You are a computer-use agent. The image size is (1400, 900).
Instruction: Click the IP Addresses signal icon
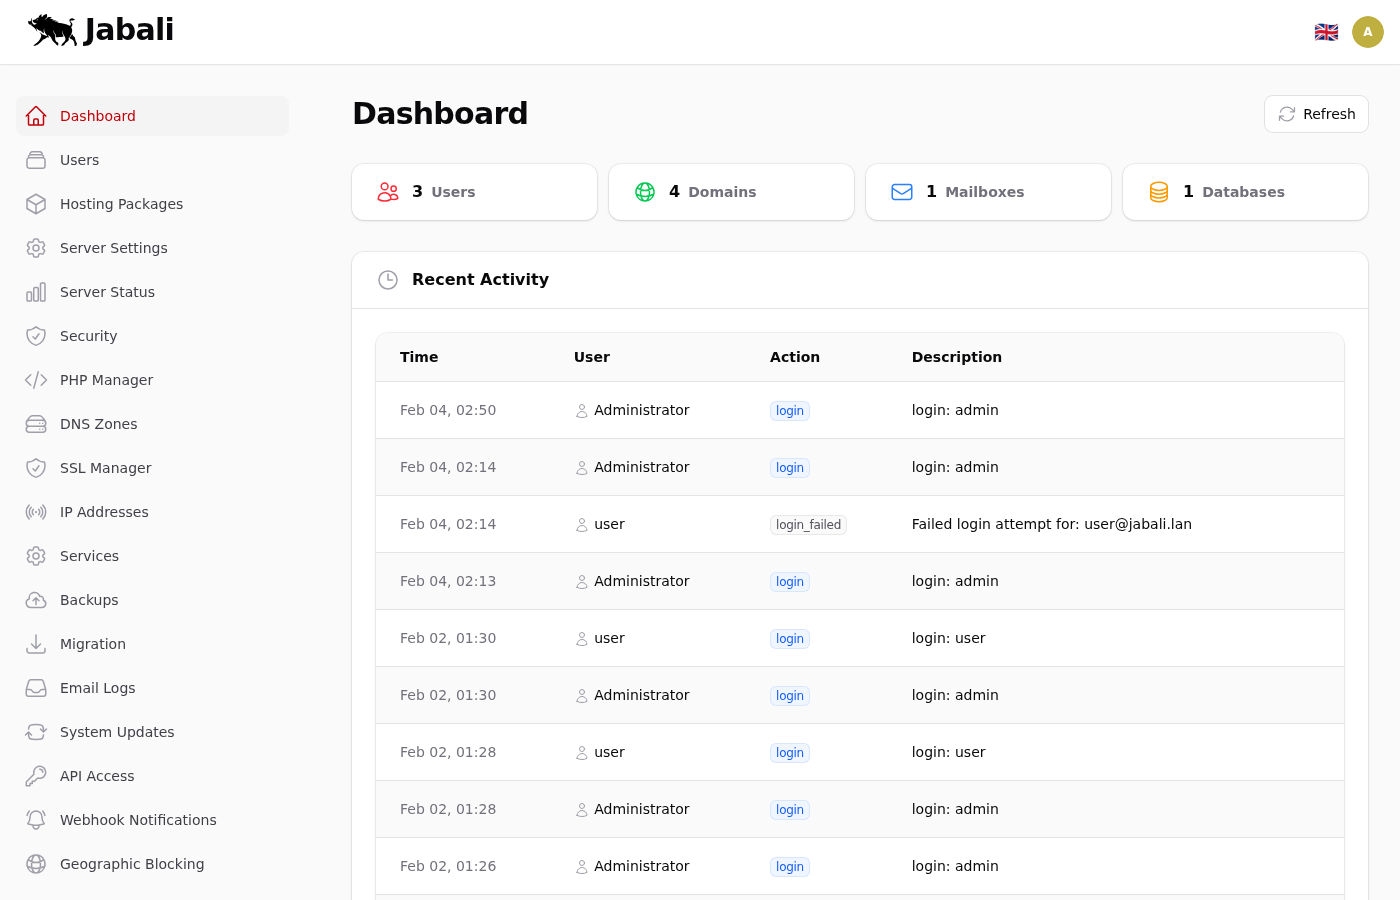(36, 512)
